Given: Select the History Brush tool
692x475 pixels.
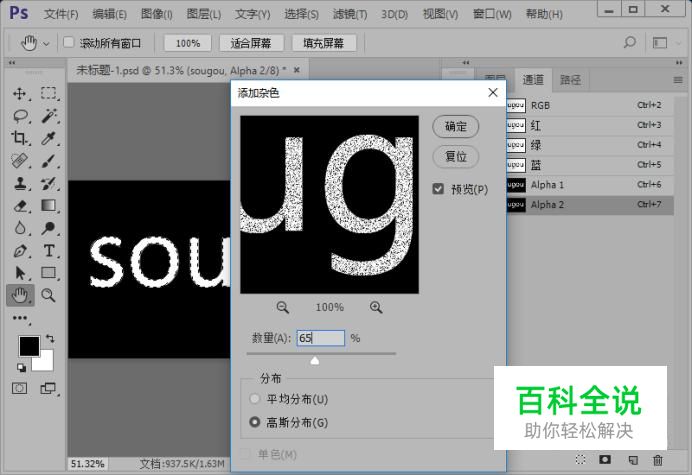Looking at the screenshot, I should tap(49, 183).
